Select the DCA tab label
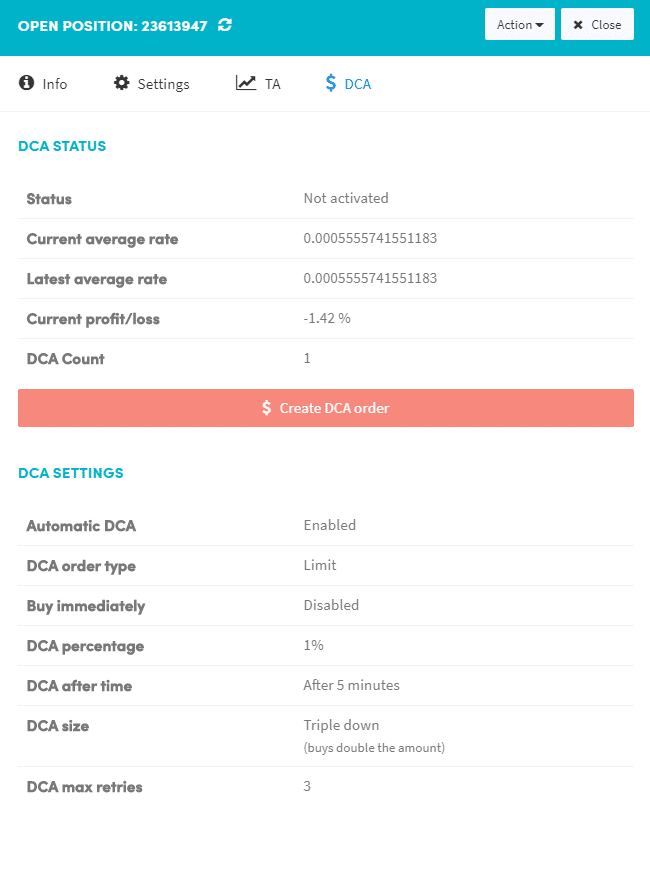Image resolution: width=650 pixels, height=869 pixels. (x=358, y=84)
